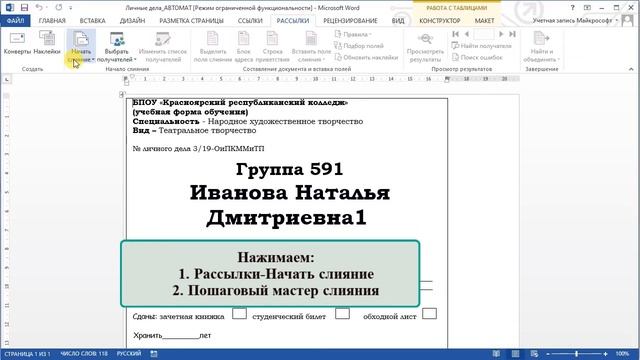Screen dimensions: 640x360
Task: Switch to the ВСТАВКА tab
Action: click(93, 20)
